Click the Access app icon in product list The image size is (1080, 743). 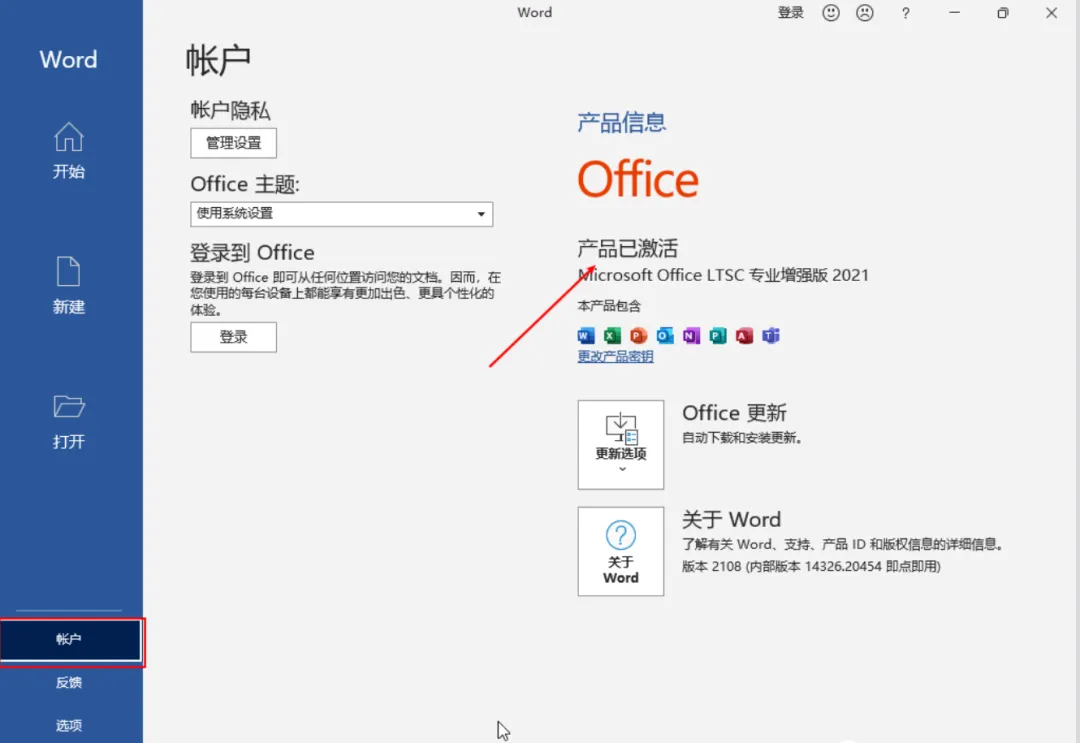(x=744, y=335)
